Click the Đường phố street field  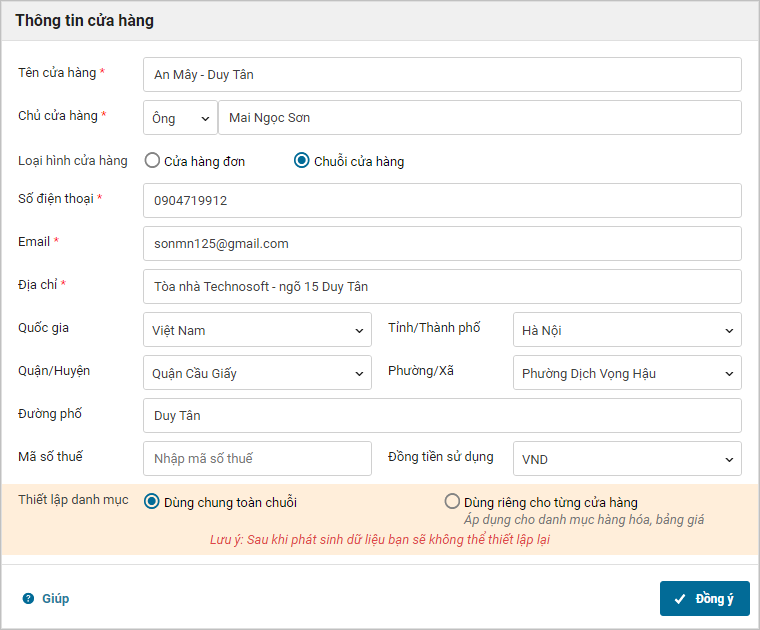click(442, 416)
